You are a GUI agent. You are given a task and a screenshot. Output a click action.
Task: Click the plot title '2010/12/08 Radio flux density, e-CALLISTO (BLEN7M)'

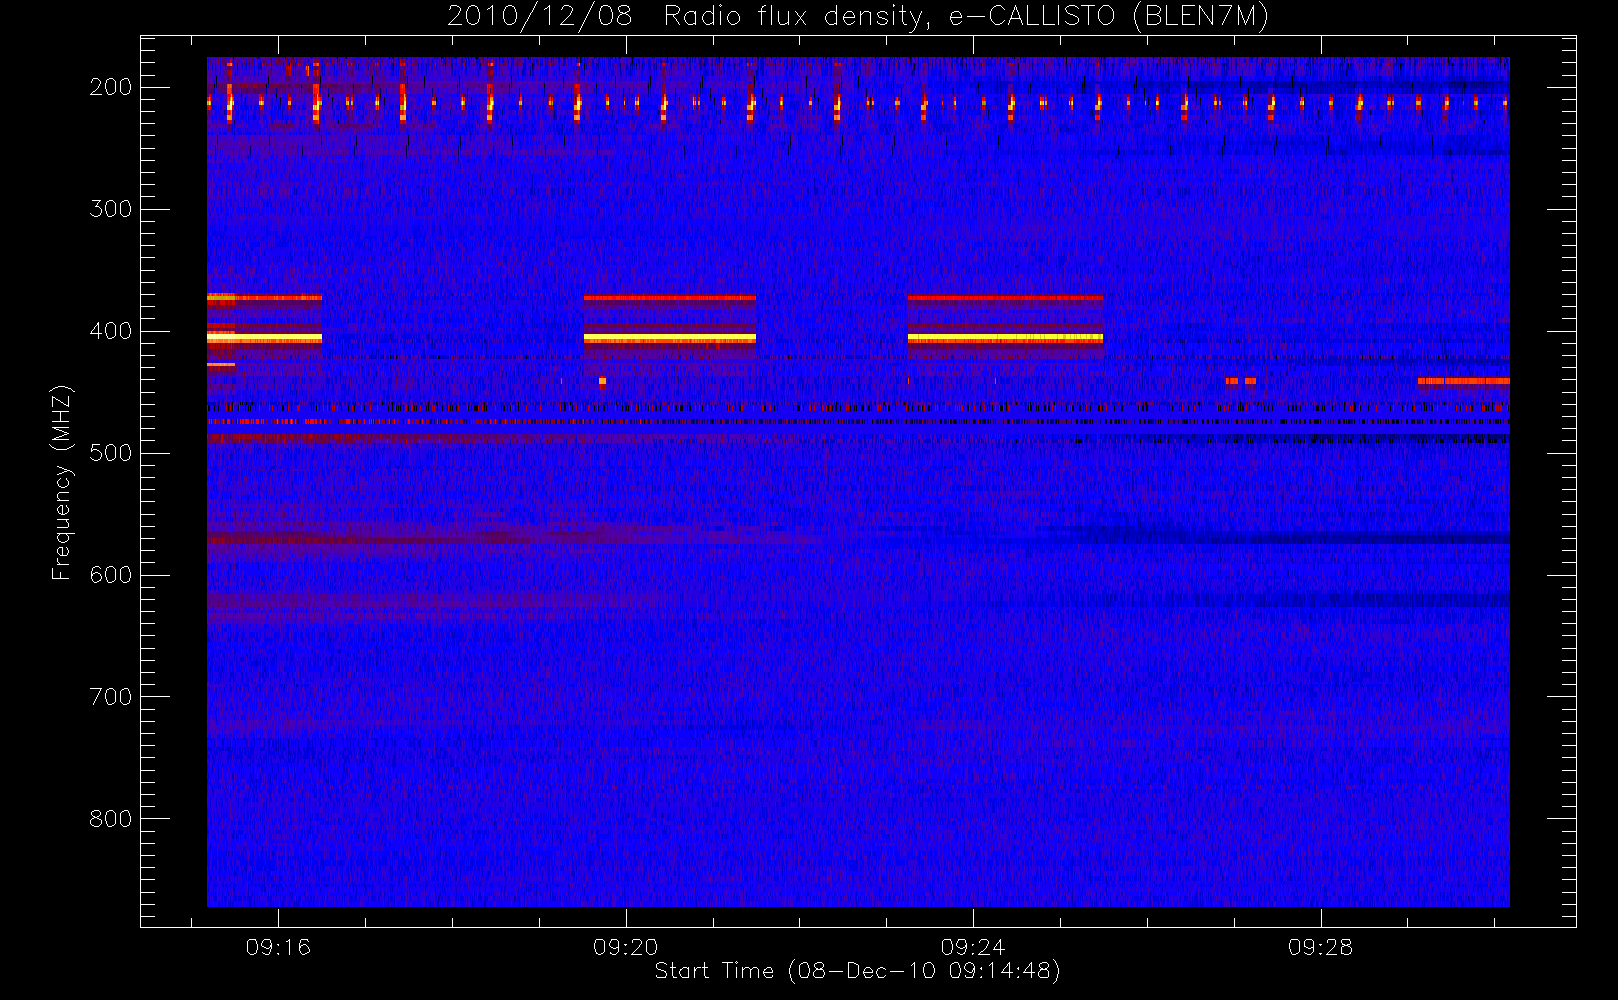click(858, 17)
